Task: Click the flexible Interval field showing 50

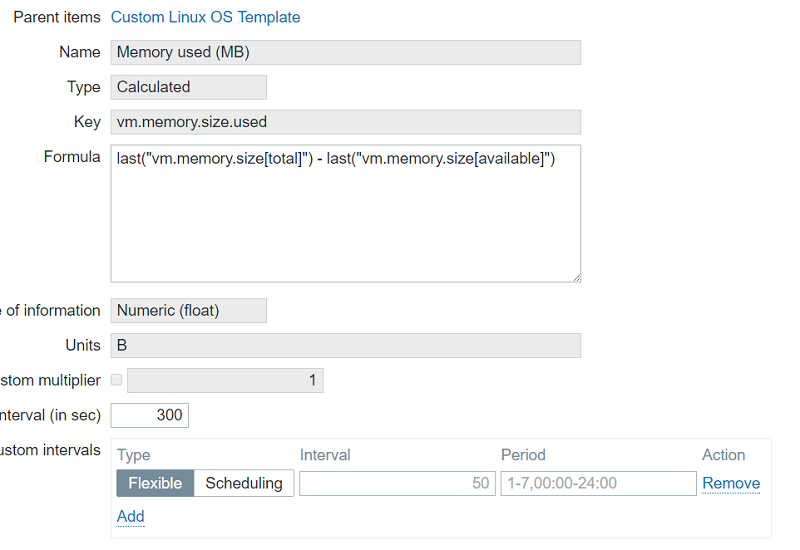Action: [396, 483]
